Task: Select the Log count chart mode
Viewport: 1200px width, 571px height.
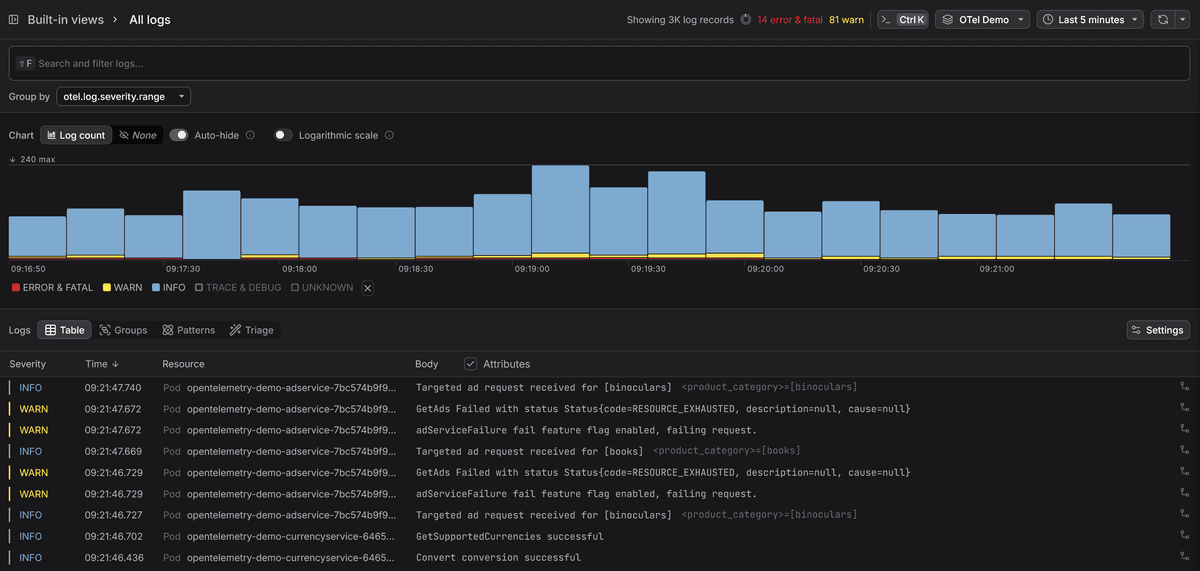Action: pos(75,135)
